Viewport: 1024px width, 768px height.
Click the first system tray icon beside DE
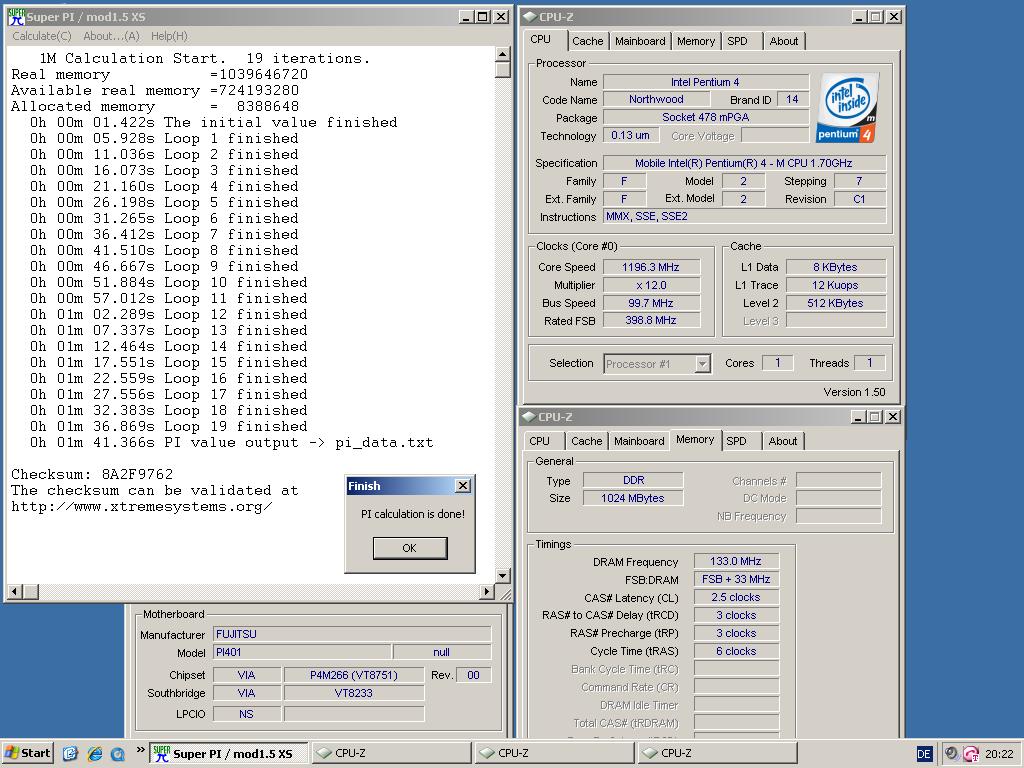pos(952,754)
